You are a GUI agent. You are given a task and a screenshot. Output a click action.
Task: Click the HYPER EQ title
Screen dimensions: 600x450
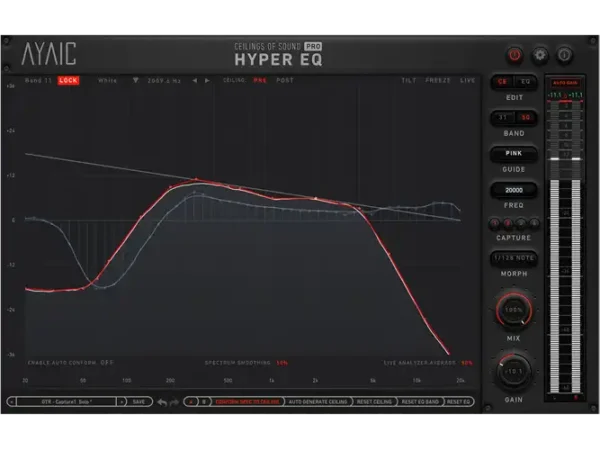pyautogui.click(x=278, y=60)
